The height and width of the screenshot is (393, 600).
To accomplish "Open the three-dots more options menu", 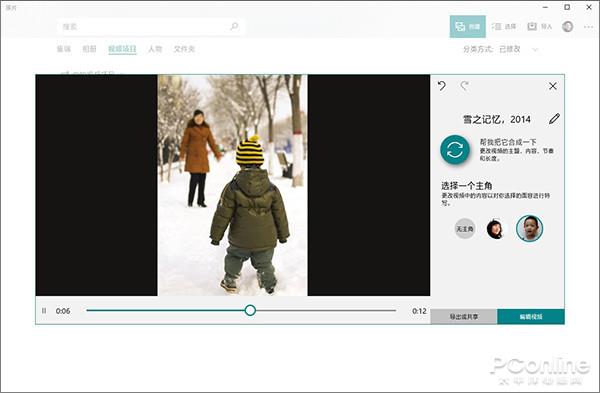I will (x=589, y=27).
